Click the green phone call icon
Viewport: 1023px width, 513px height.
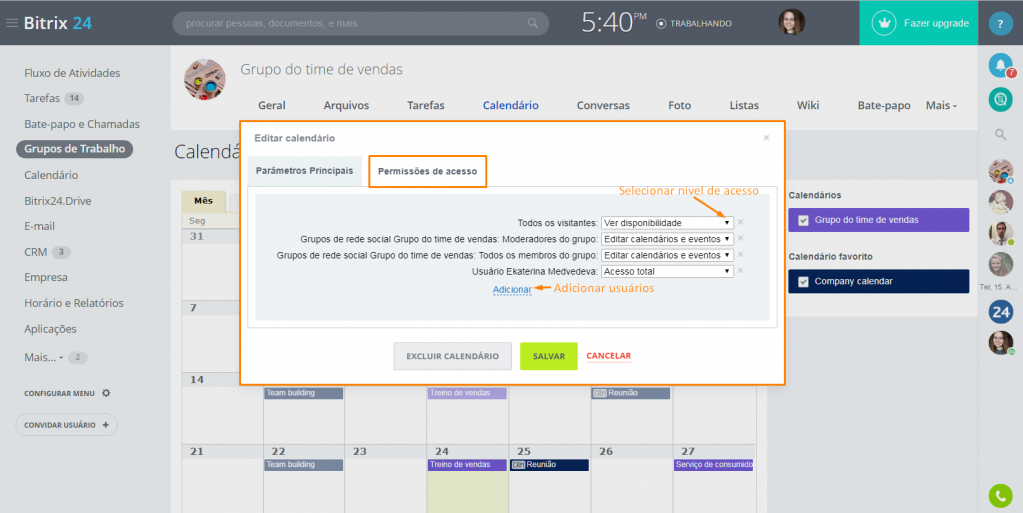point(1000,495)
